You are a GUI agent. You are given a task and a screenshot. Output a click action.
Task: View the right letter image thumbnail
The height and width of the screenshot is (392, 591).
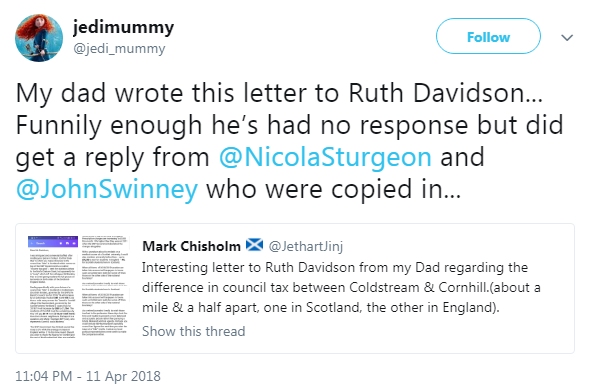(x=105, y=287)
